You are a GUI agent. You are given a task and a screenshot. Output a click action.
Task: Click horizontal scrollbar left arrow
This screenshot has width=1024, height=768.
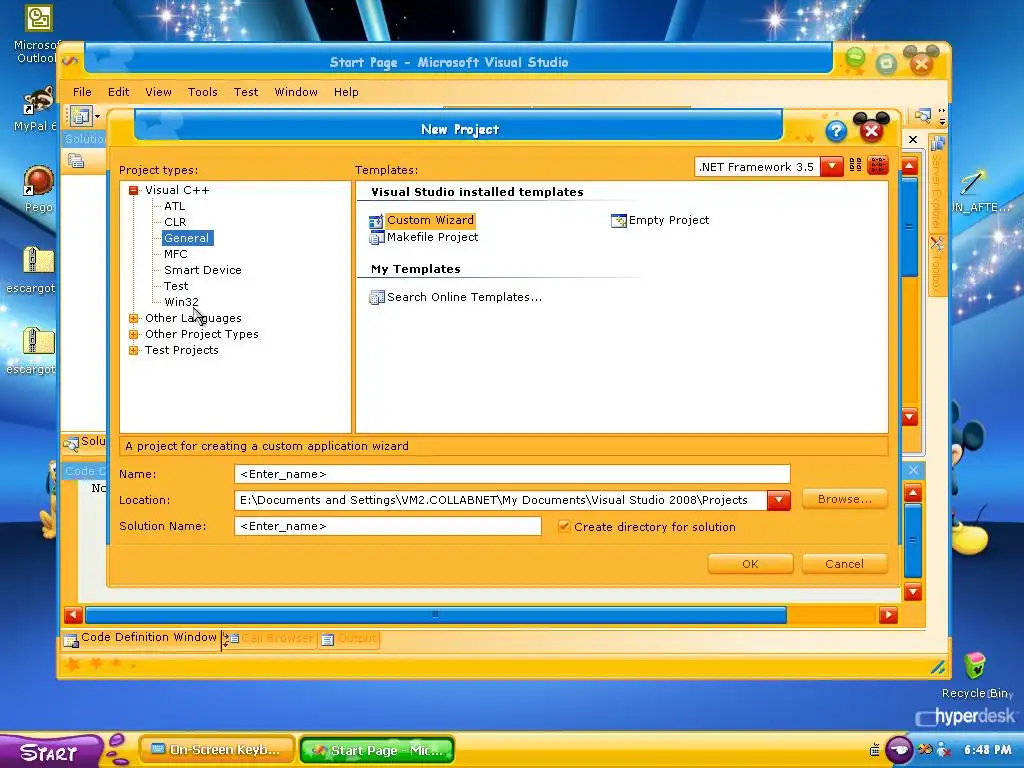tap(73, 615)
